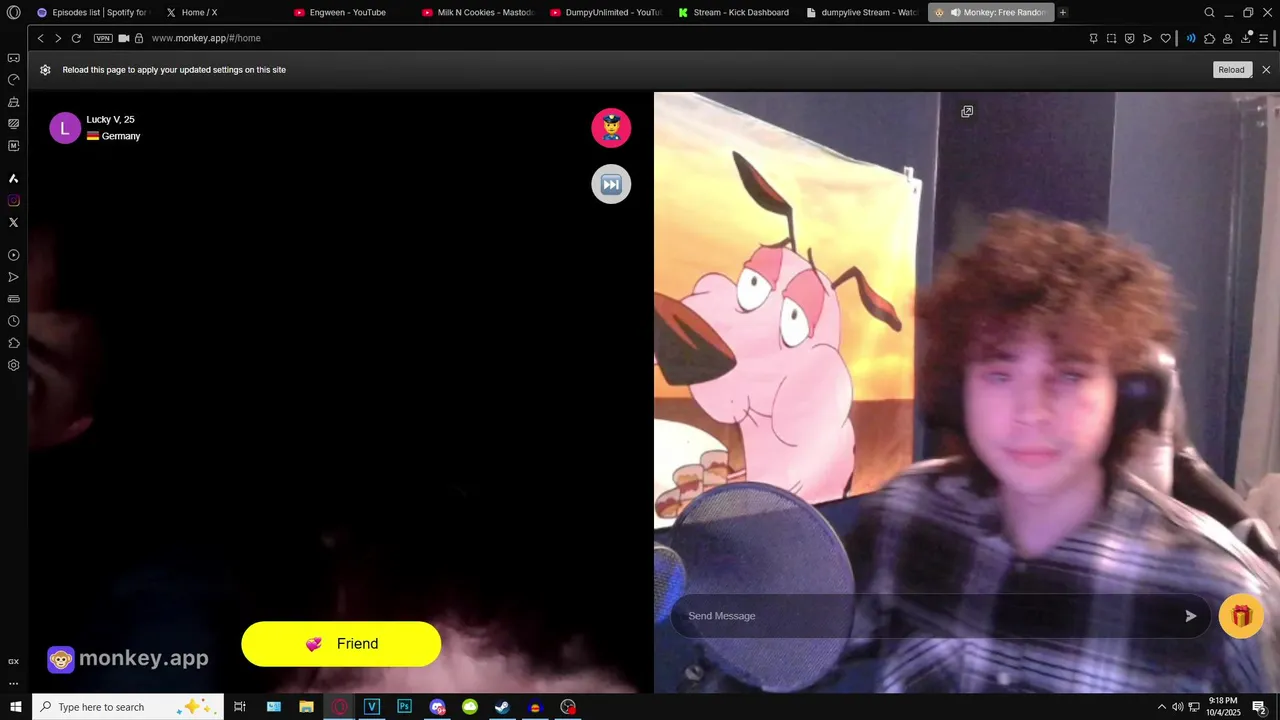
Task: Click the volume icon in the system tray
Action: pyautogui.click(x=1177, y=707)
